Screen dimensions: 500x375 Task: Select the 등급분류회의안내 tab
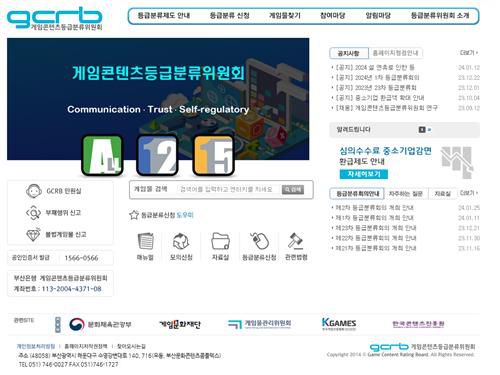tap(357, 193)
